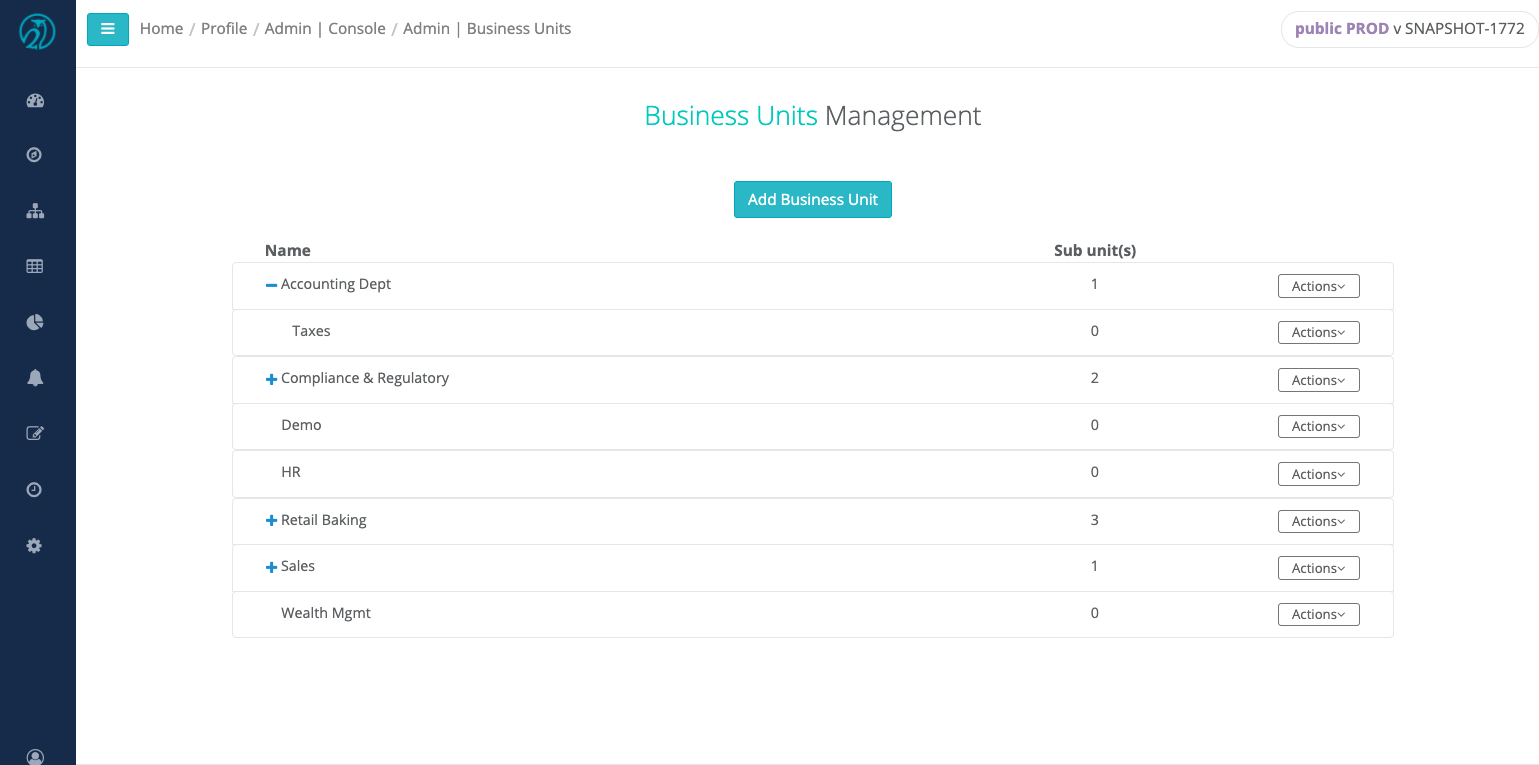This screenshot has width=1539, height=765.
Task: Click the clock history sidebar icon
Action: point(35,489)
